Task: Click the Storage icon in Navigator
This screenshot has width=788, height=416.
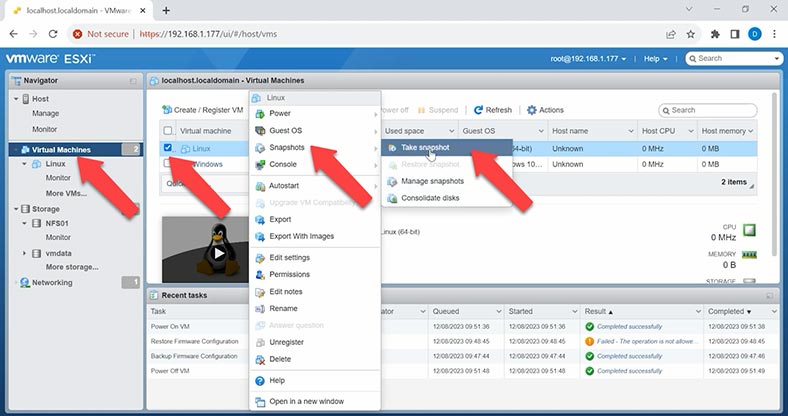Action: tap(25, 209)
